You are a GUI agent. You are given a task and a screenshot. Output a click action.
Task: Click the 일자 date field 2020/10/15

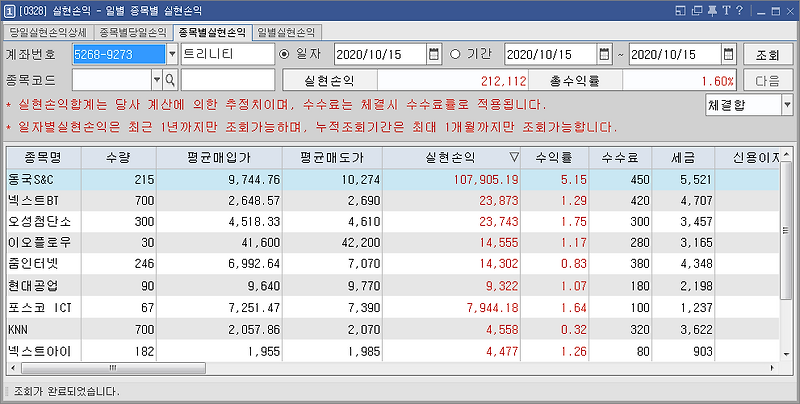(380, 54)
